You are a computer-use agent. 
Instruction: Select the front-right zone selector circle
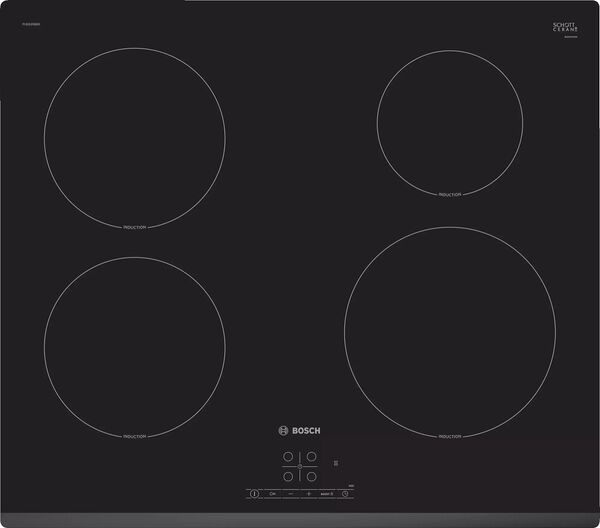click(x=311, y=476)
